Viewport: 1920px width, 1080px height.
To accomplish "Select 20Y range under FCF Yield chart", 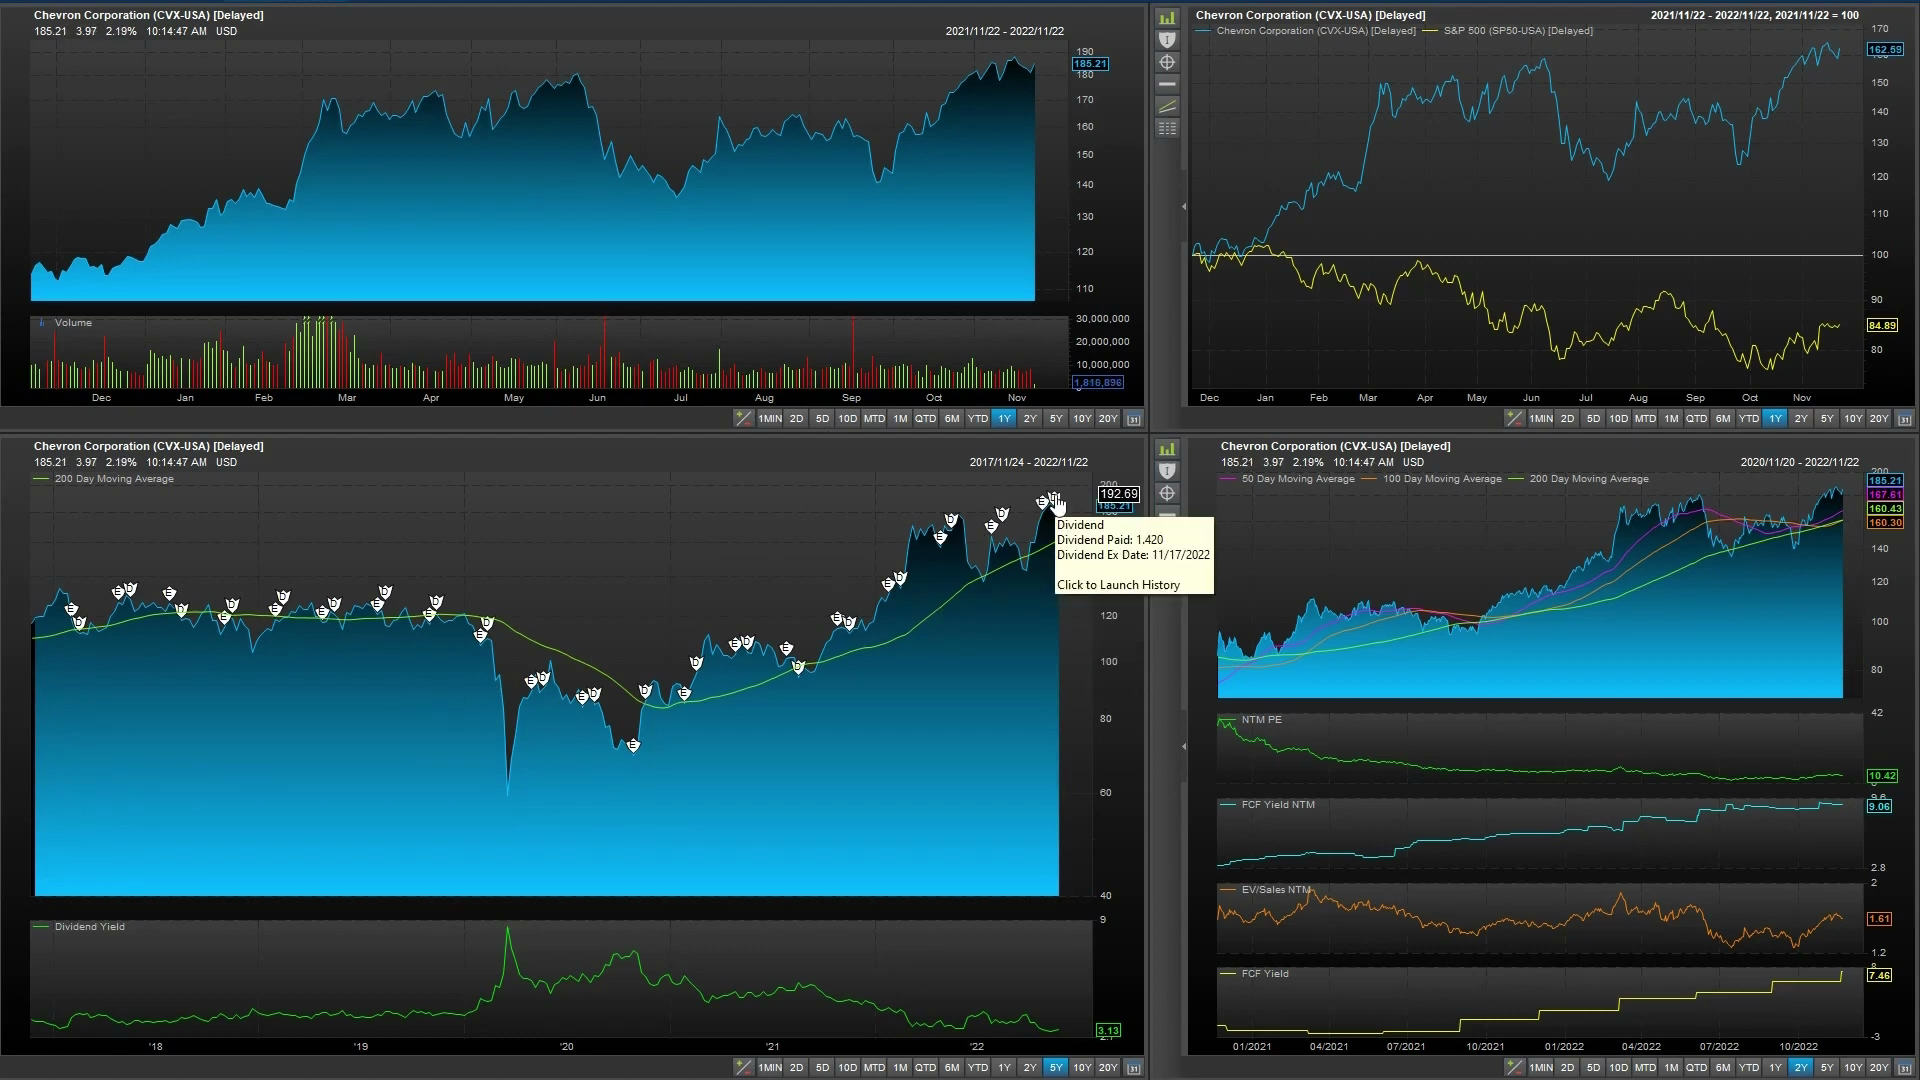I will click(x=1879, y=1068).
